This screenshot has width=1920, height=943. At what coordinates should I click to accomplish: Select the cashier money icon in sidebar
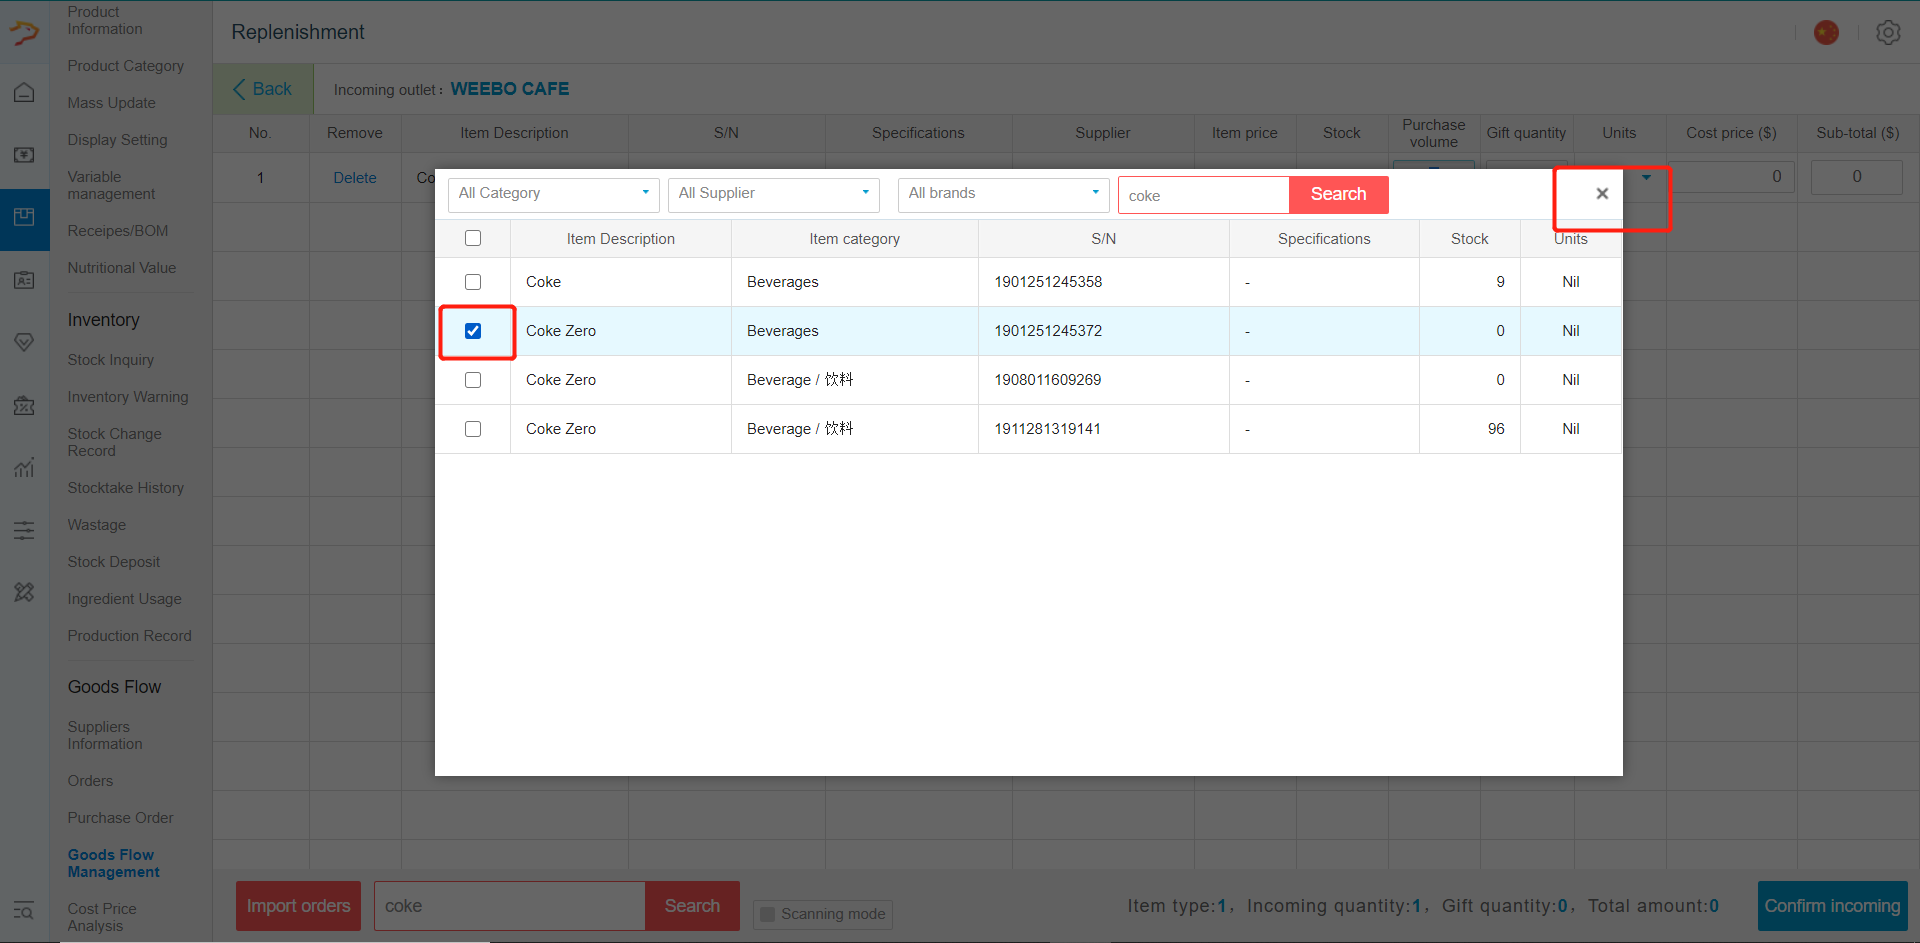point(24,155)
